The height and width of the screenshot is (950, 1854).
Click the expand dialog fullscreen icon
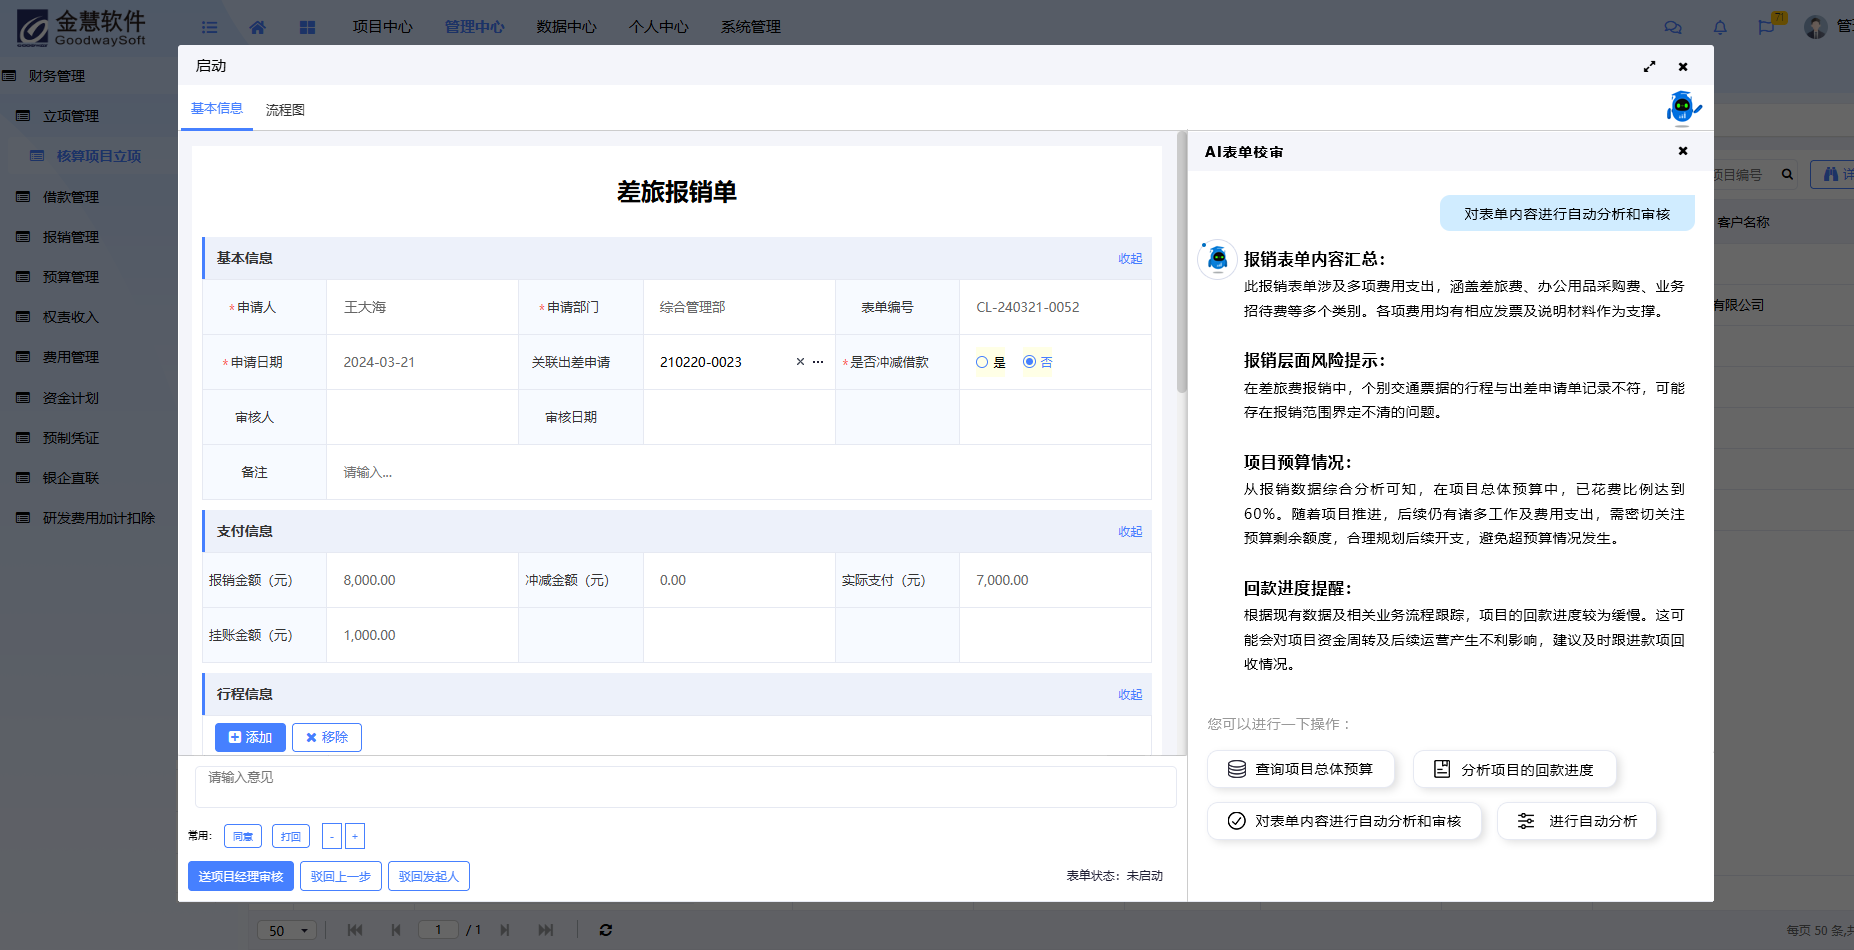(1649, 67)
